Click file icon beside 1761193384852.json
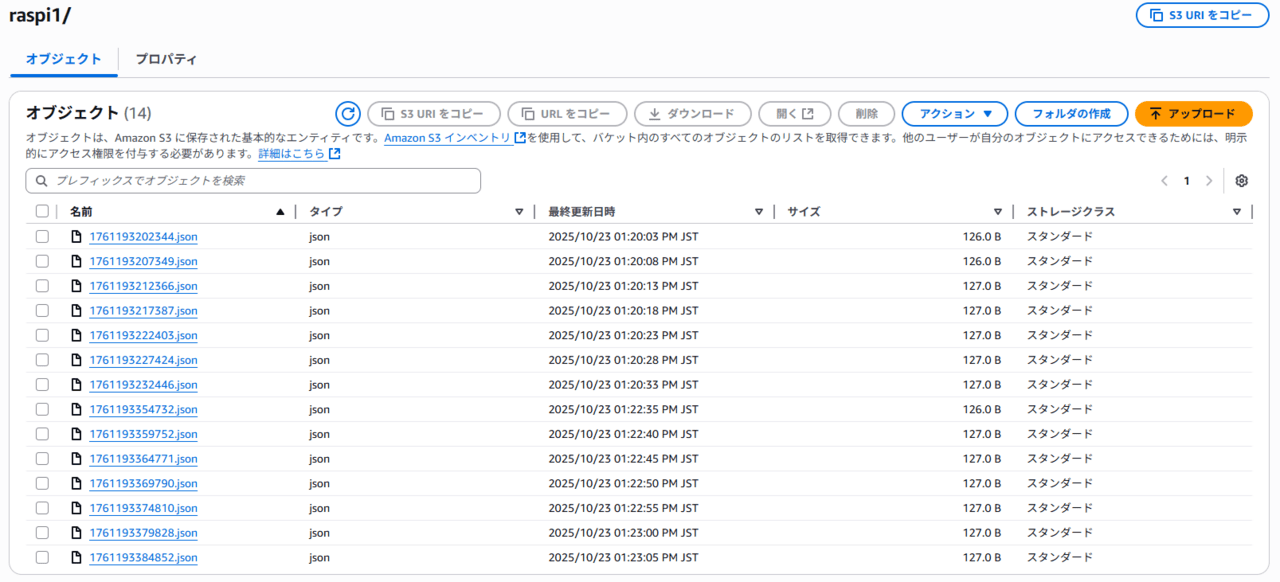The image size is (1280, 582). point(76,558)
